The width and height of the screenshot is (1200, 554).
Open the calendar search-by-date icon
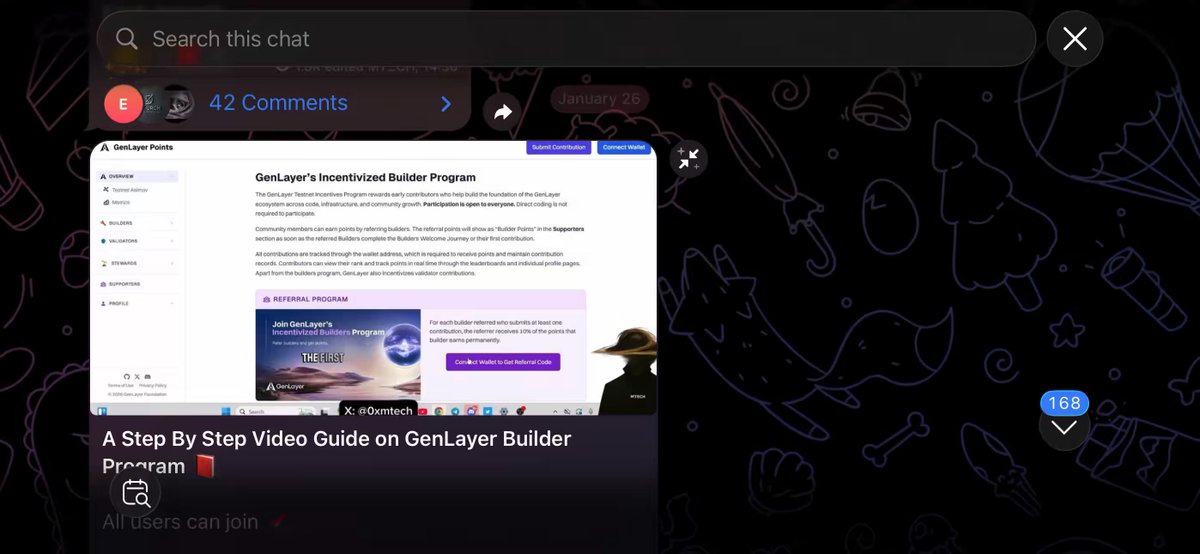pyautogui.click(x=135, y=493)
